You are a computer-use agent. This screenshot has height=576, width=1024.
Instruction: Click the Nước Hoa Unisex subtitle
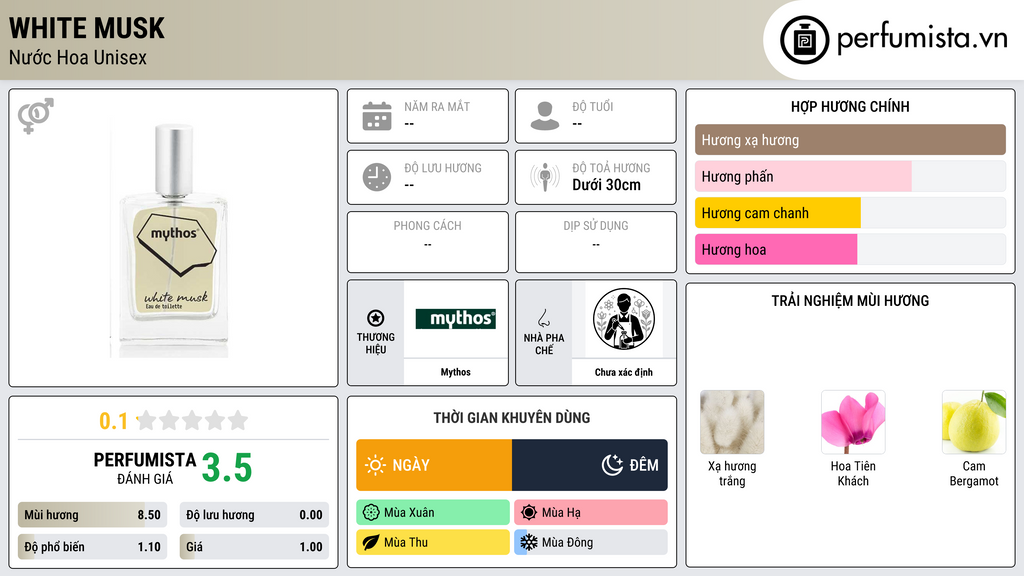[x=78, y=57]
